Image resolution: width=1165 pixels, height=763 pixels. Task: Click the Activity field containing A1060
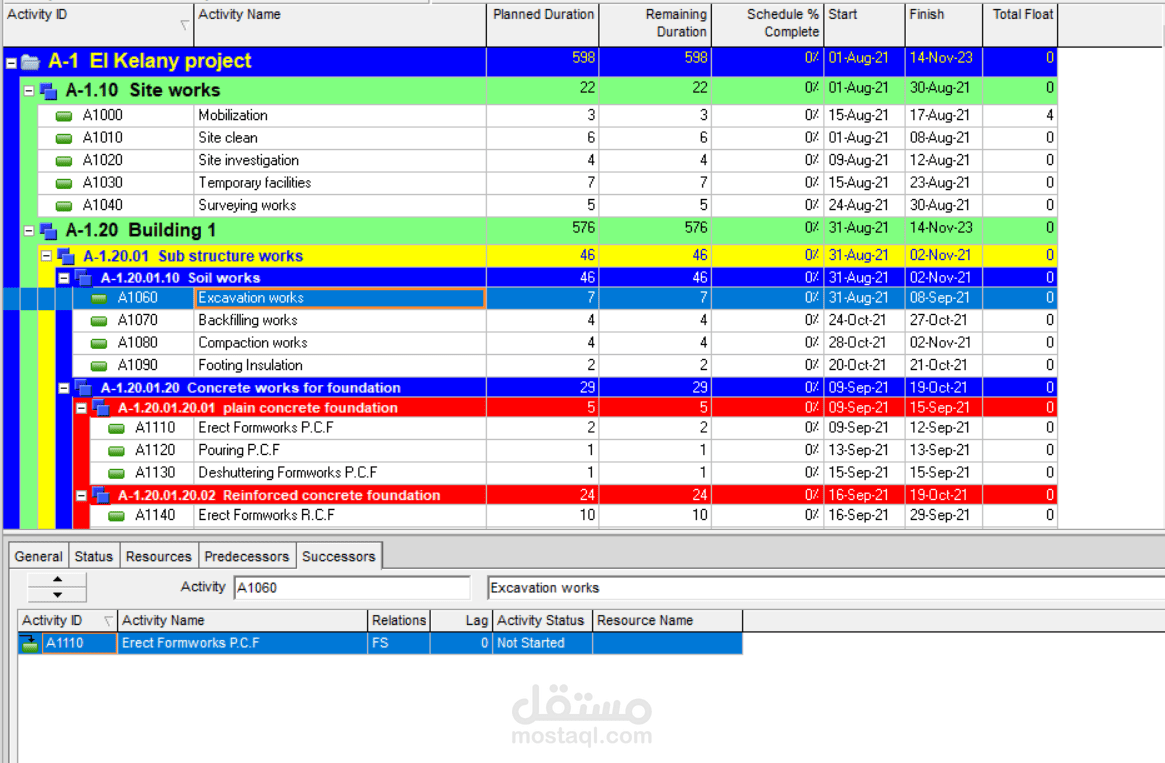352,588
